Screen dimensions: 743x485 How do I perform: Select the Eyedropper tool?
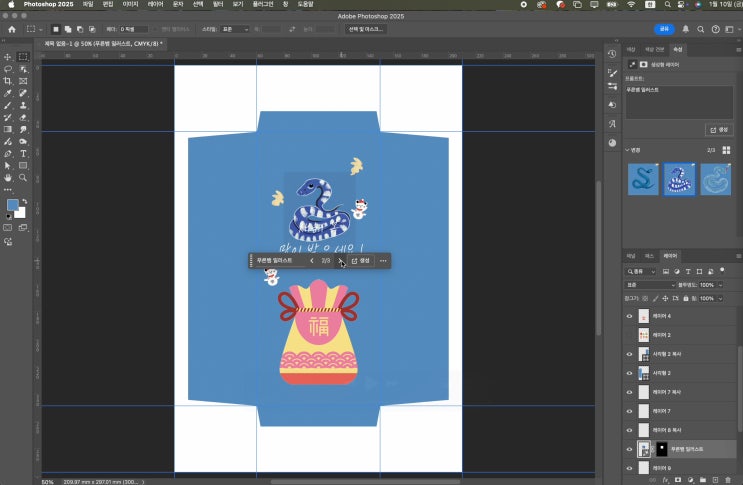coord(8,93)
